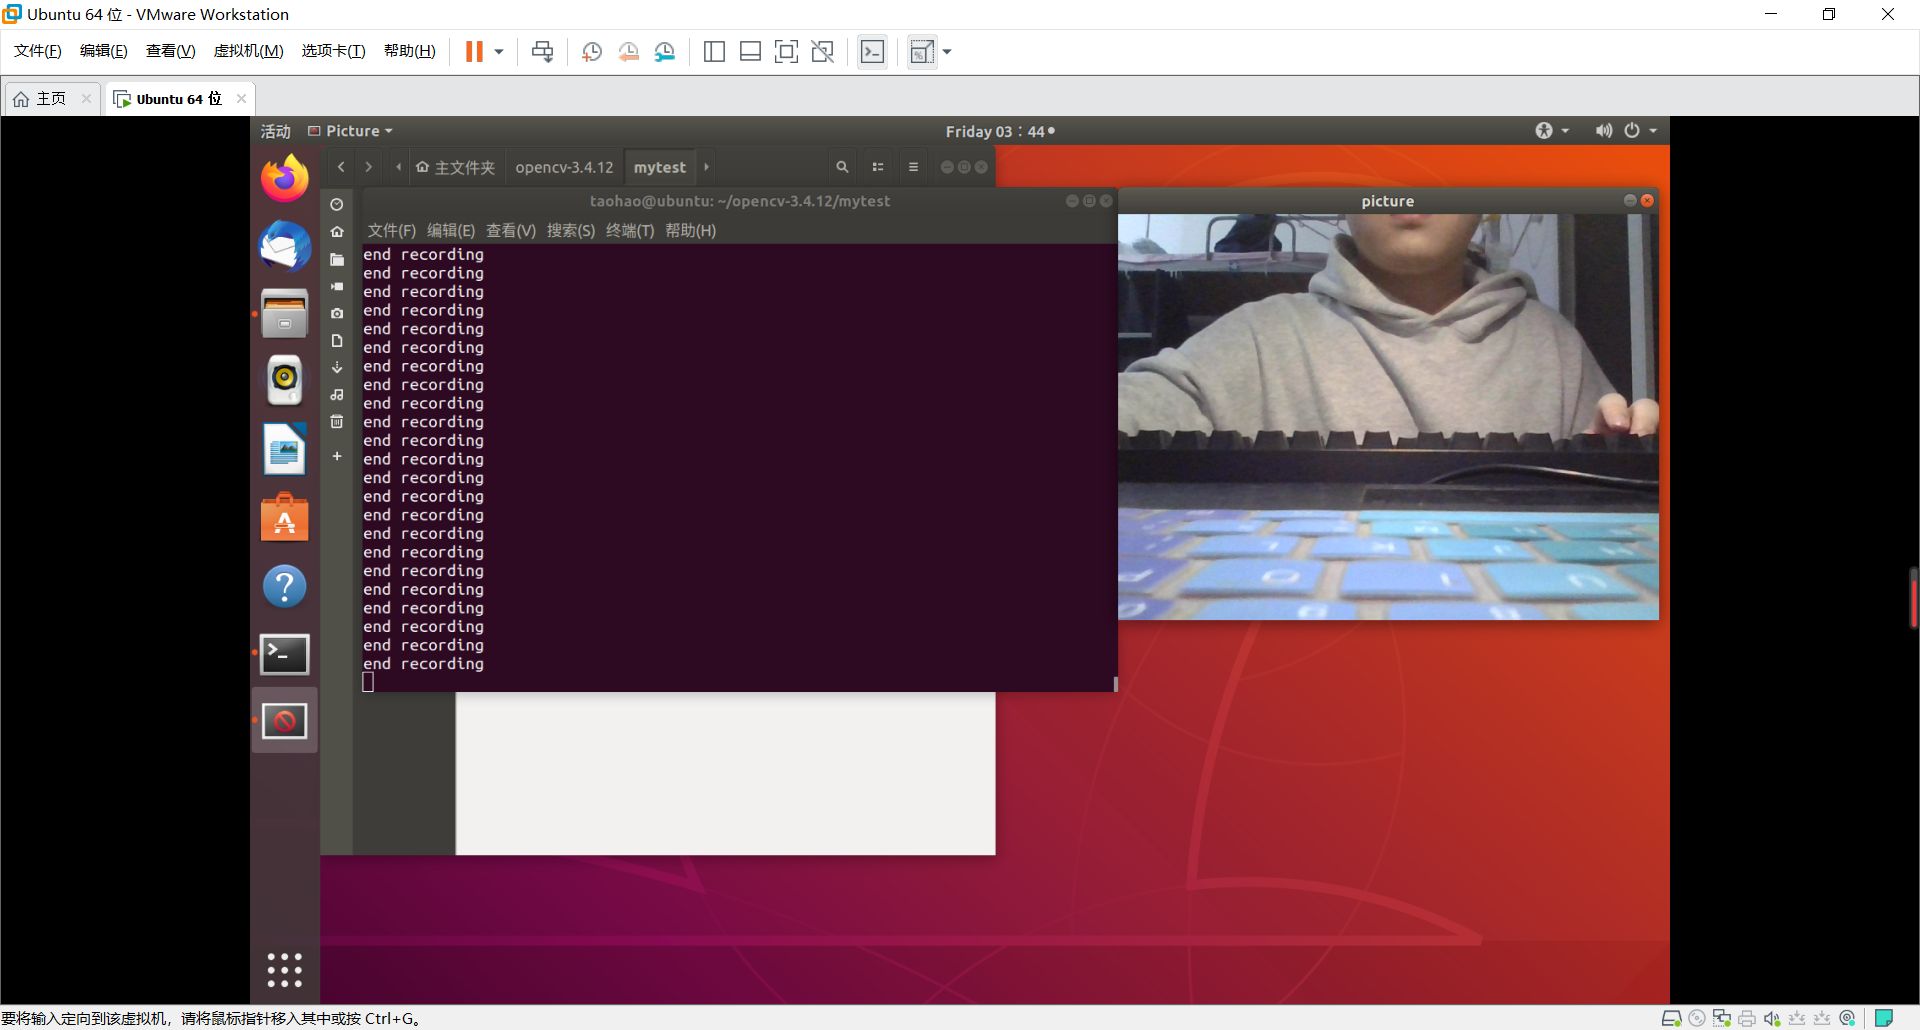Image resolution: width=1920 pixels, height=1030 pixels.
Task: Switch to Unity mode
Action: [823, 51]
